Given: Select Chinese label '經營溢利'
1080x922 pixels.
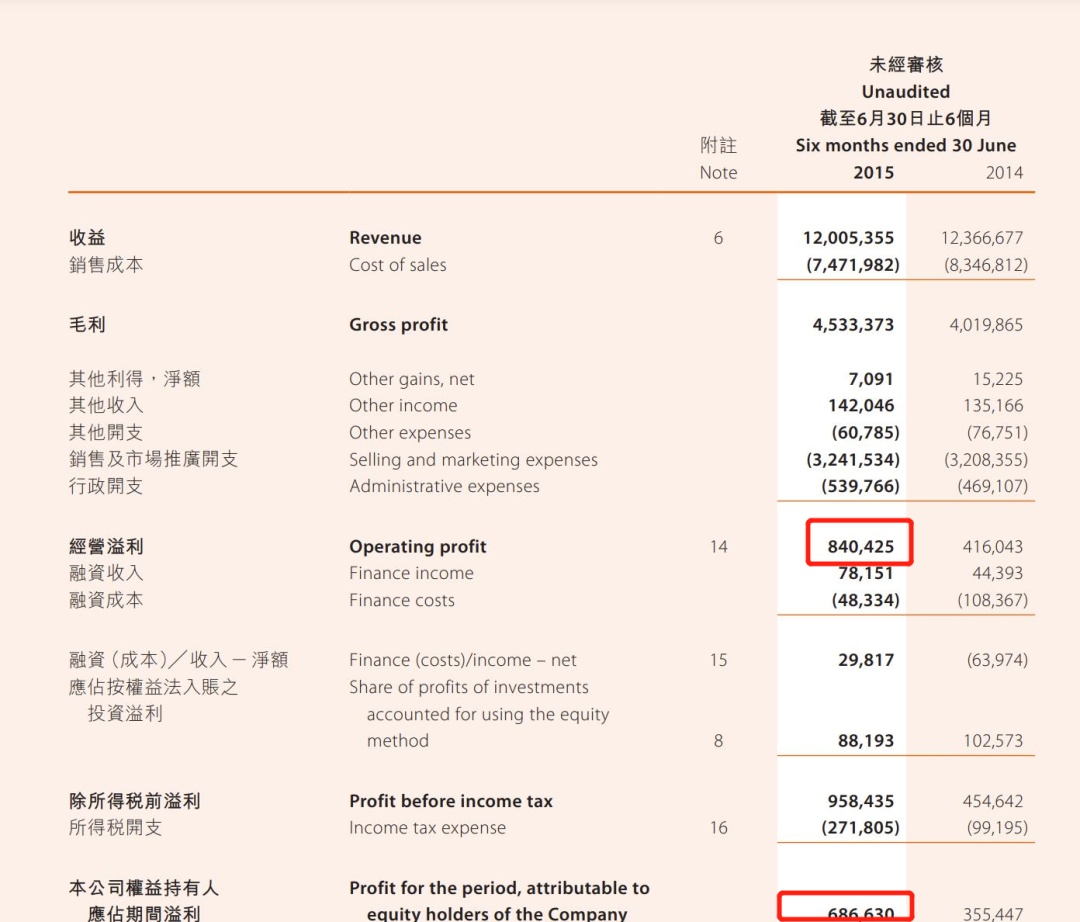Looking at the screenshot, I should 106,547.
